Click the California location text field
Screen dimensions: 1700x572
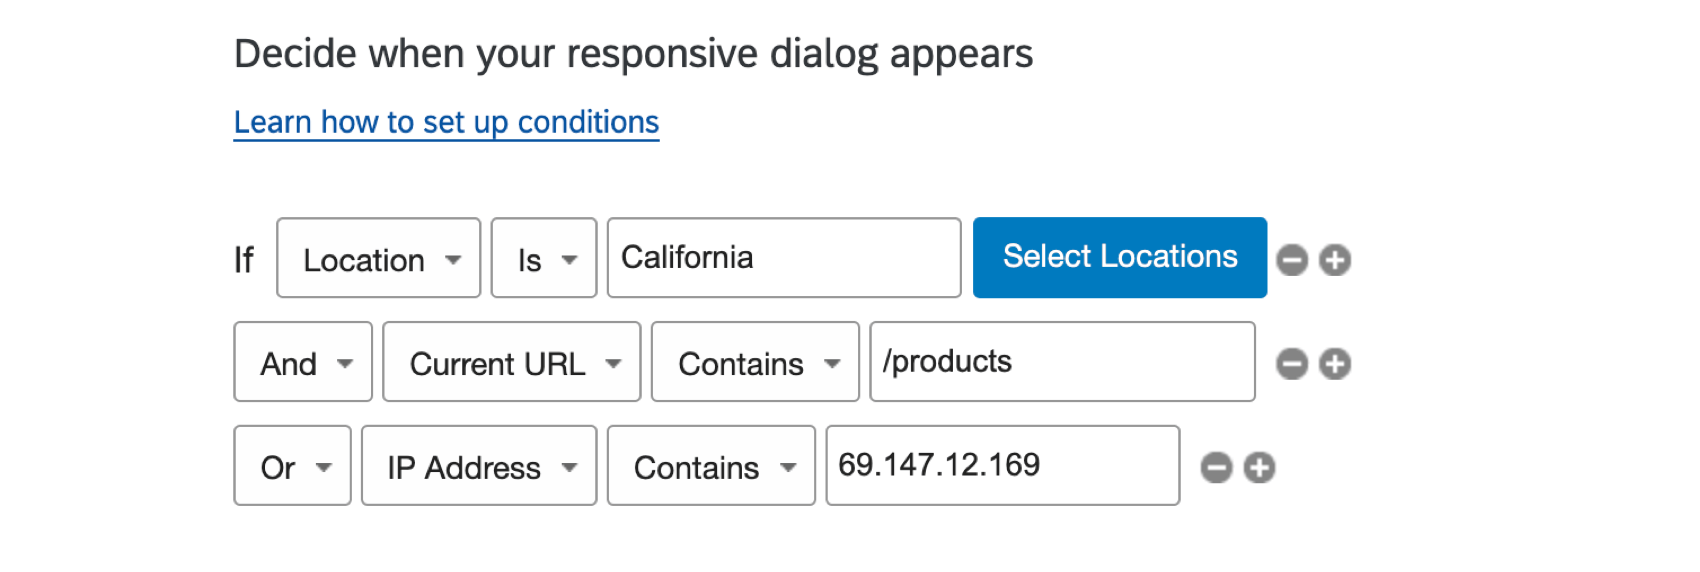[783, 258]
